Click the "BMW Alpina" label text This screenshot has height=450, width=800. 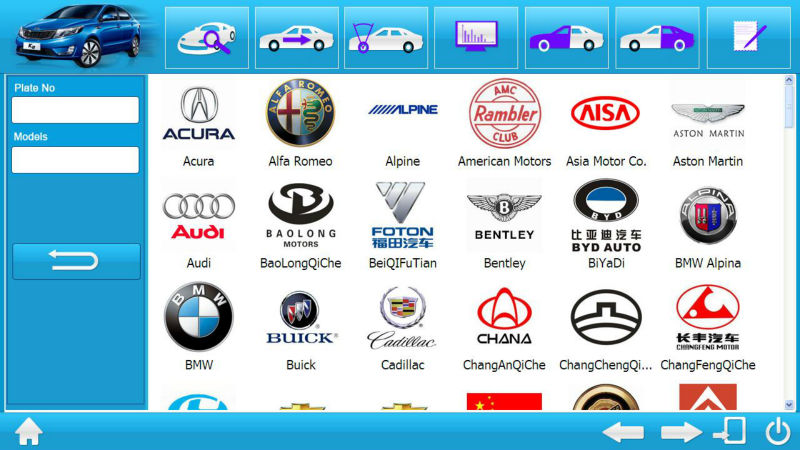pos(708,263)
